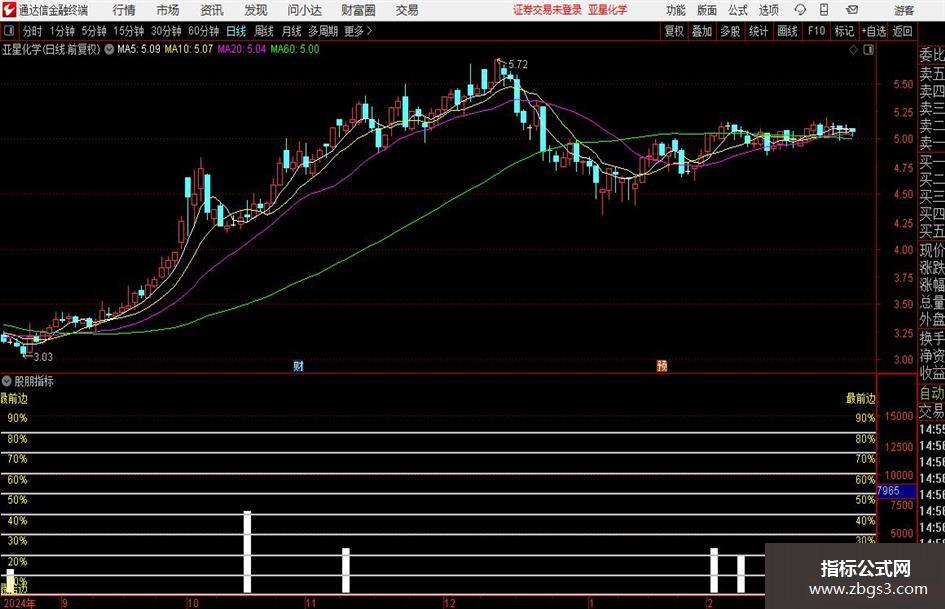Viewport: 945px width, 609px height.
Task: Click the 多股 multi-stock toolbar button
Action: pos(730,31)
